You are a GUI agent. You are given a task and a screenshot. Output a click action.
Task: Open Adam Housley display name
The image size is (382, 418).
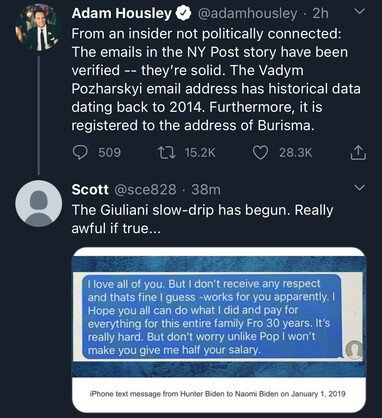[122, 14]
